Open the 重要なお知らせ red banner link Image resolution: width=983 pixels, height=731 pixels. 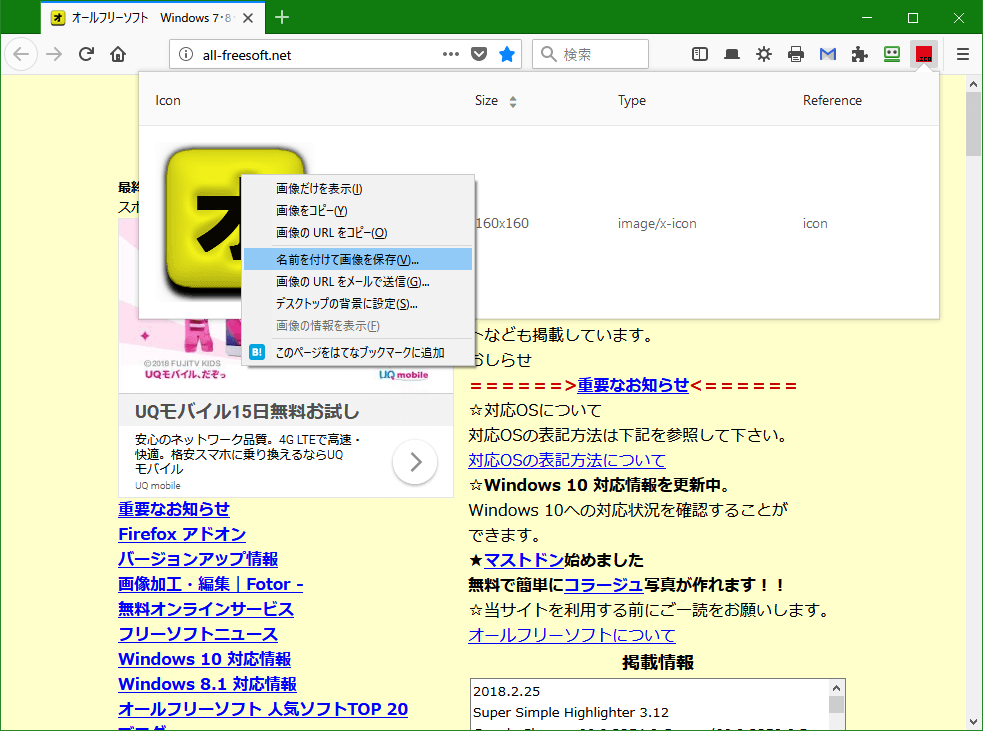633,385
